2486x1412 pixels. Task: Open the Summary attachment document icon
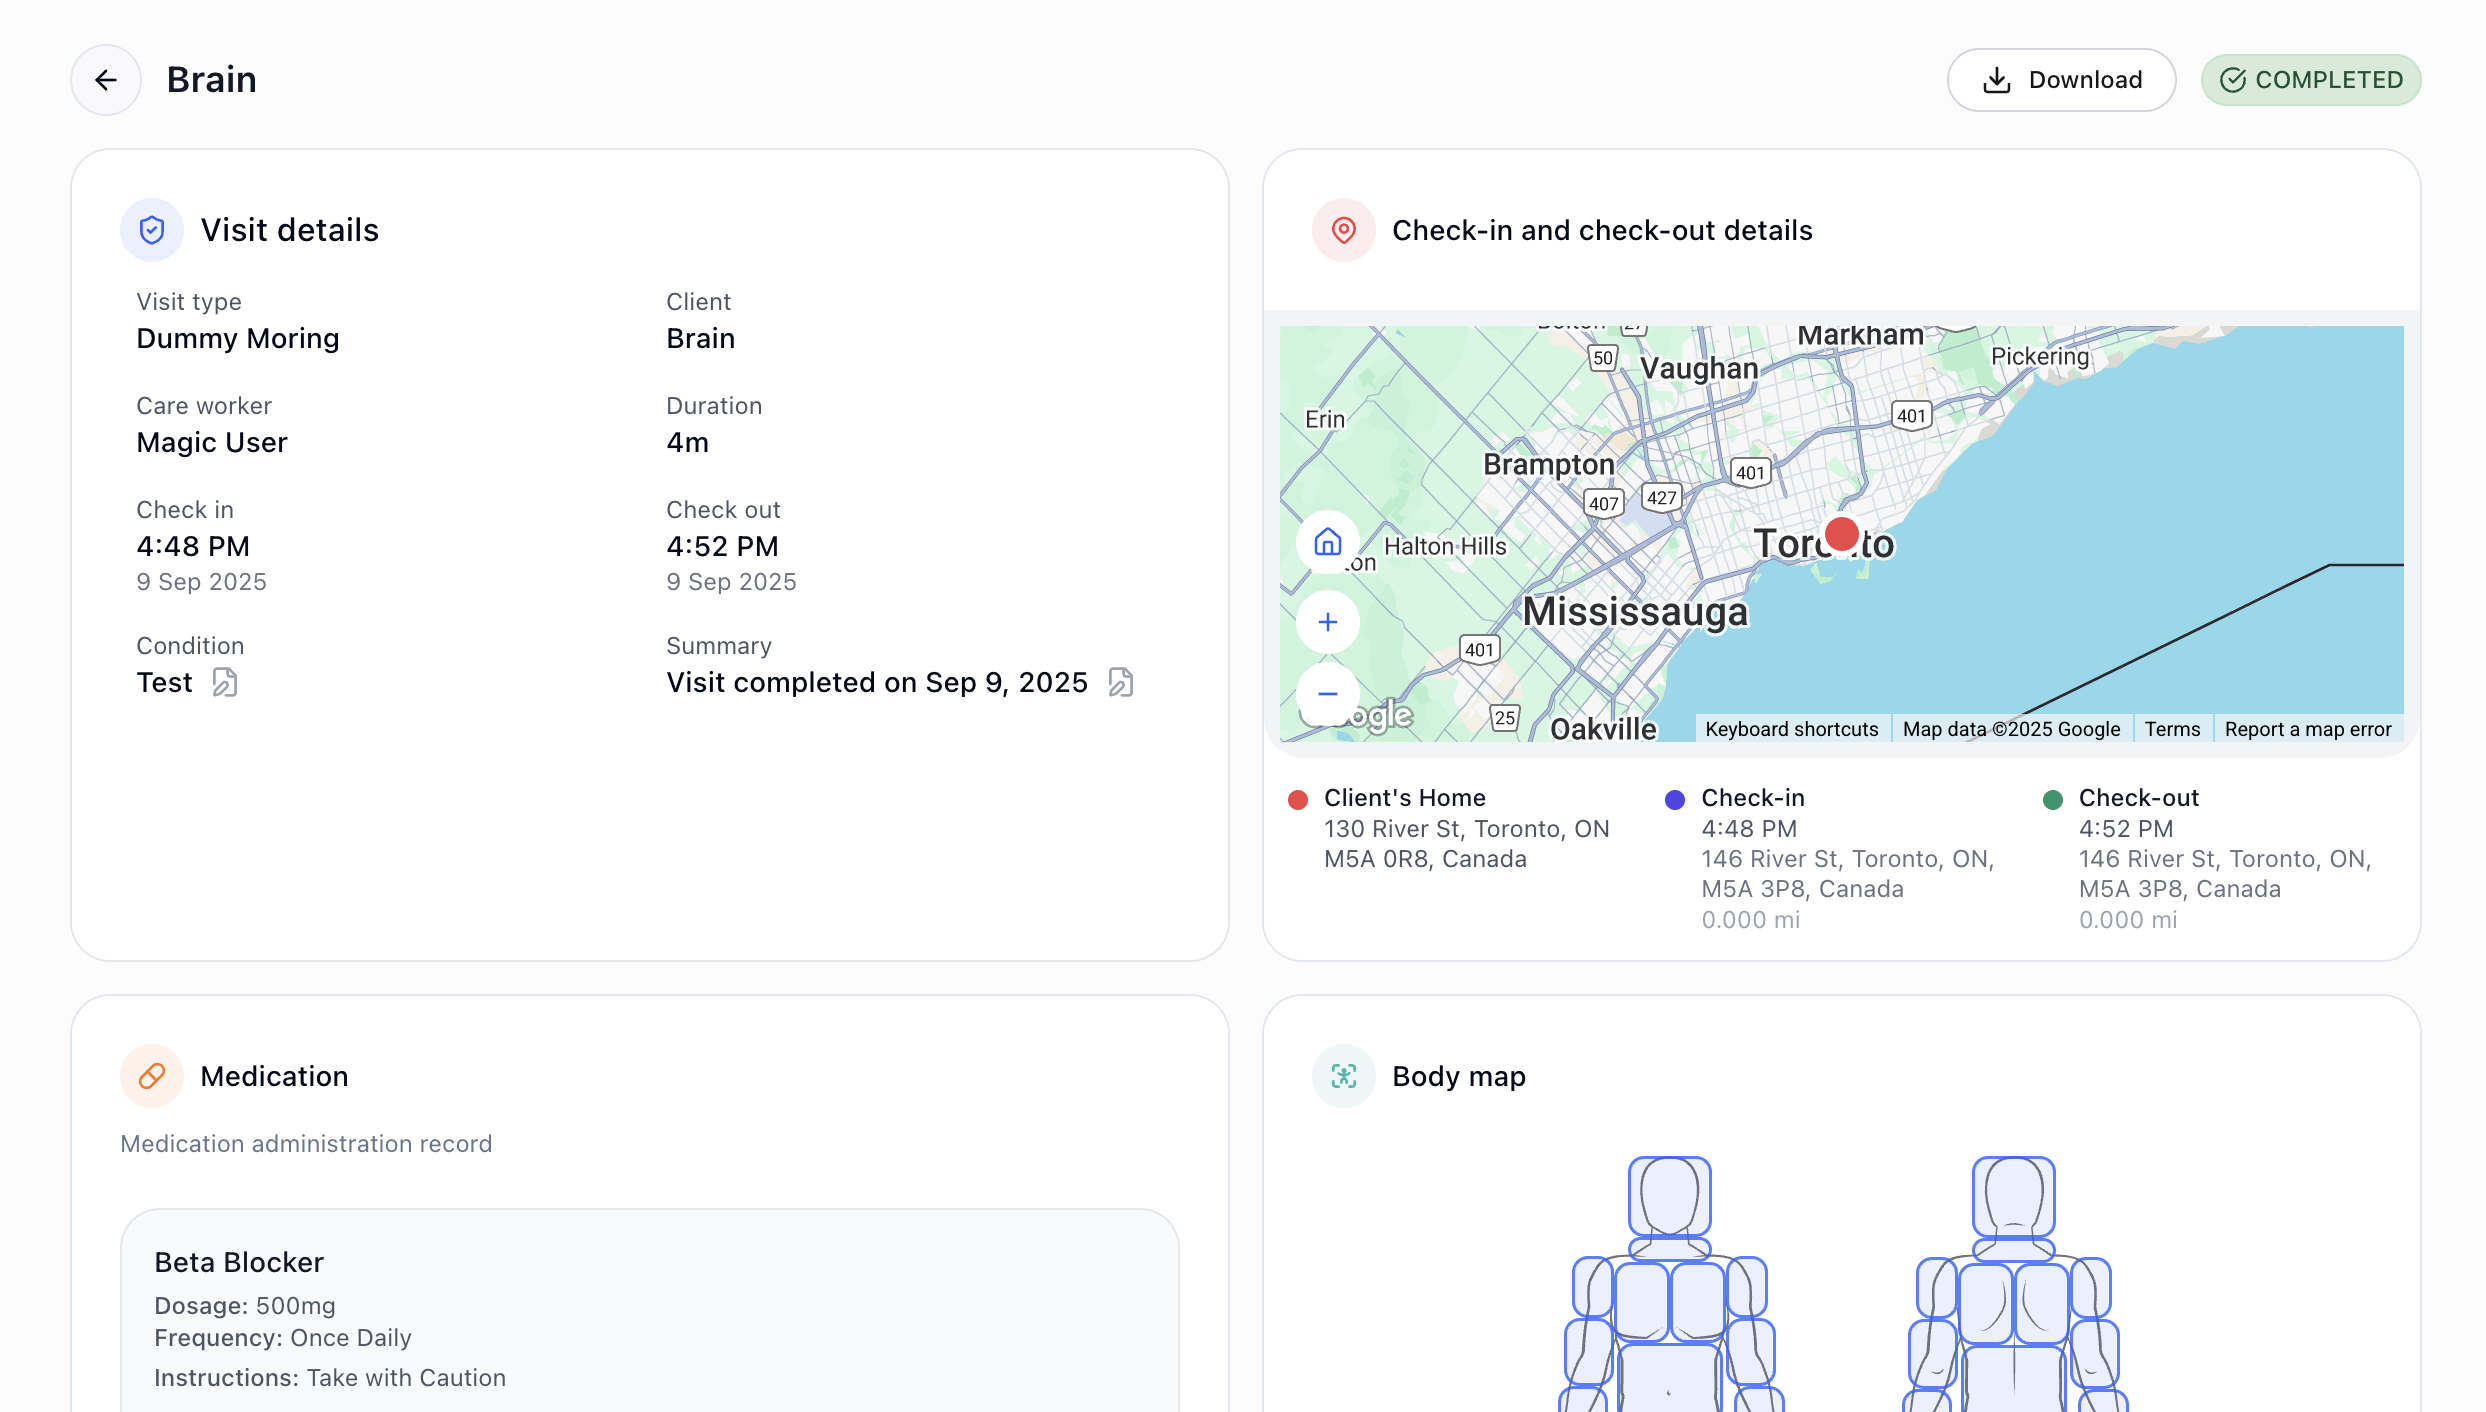click(x=1120, y=682)
